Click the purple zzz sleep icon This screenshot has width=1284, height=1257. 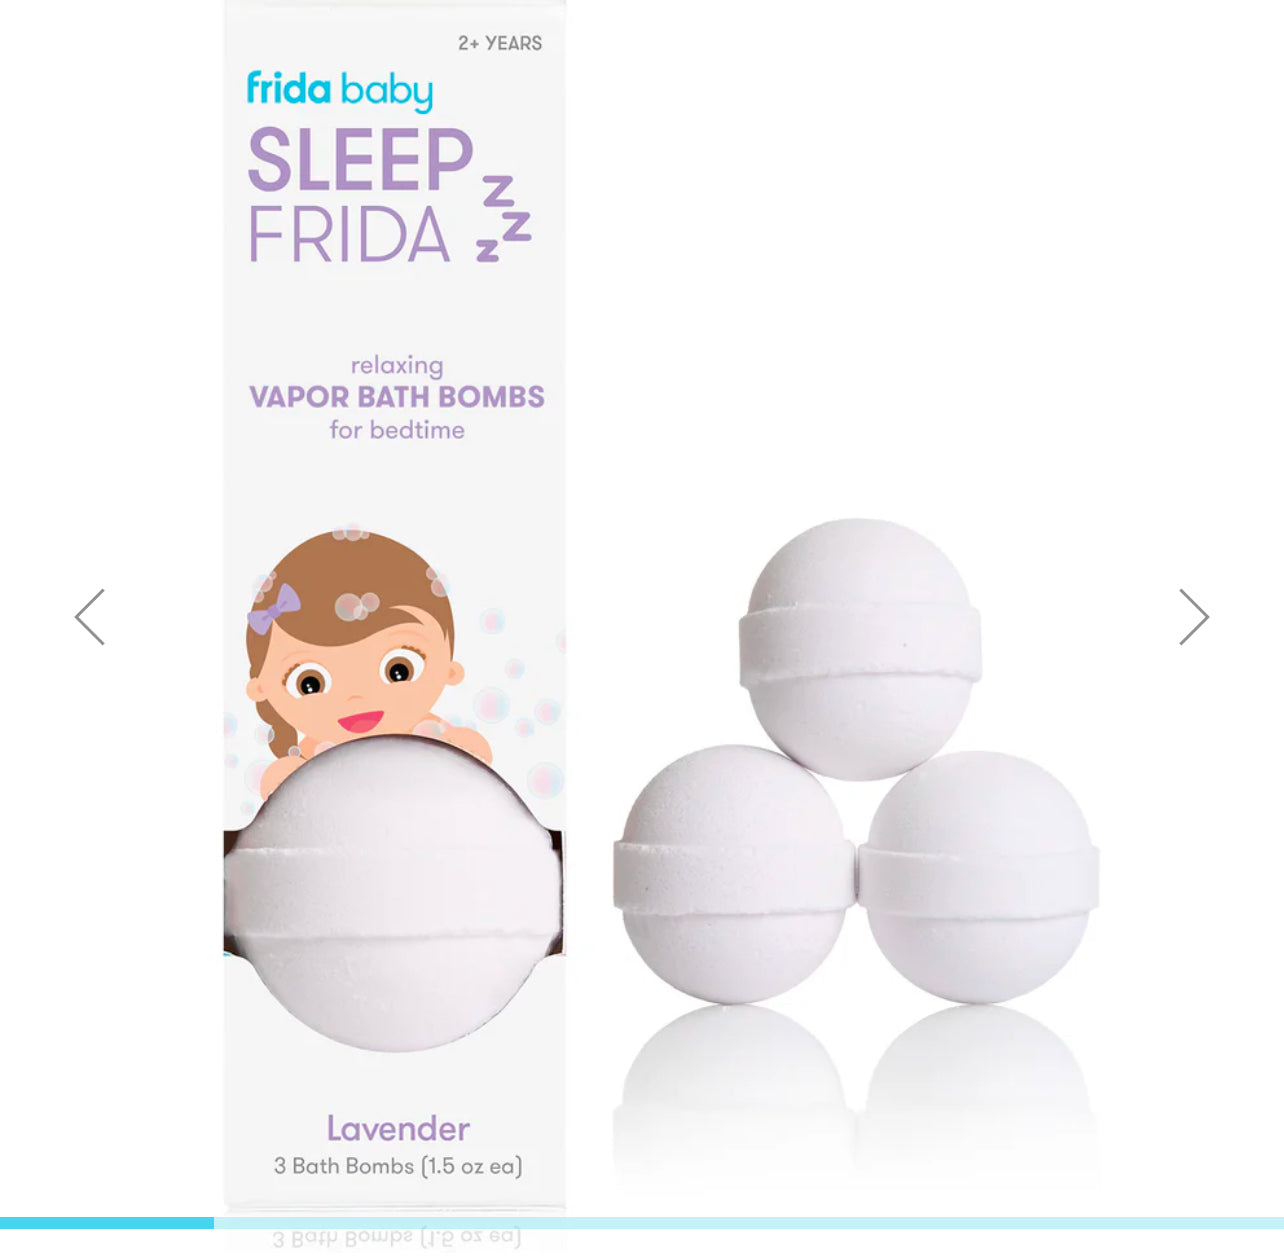point(504,218)
